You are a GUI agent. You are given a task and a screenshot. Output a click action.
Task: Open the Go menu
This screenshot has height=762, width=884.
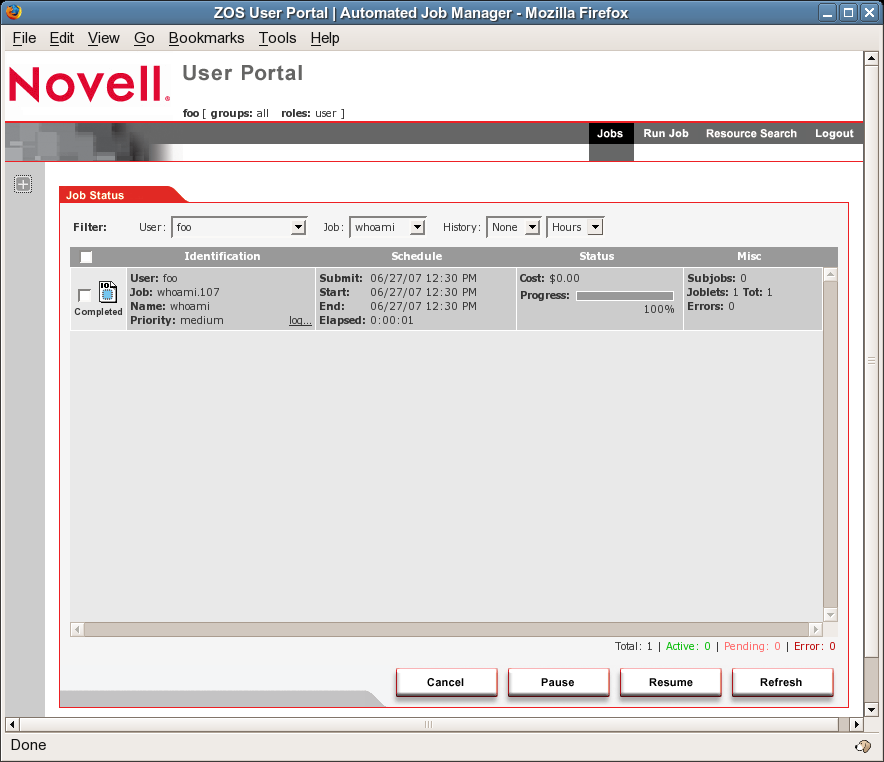pos(144,38)
